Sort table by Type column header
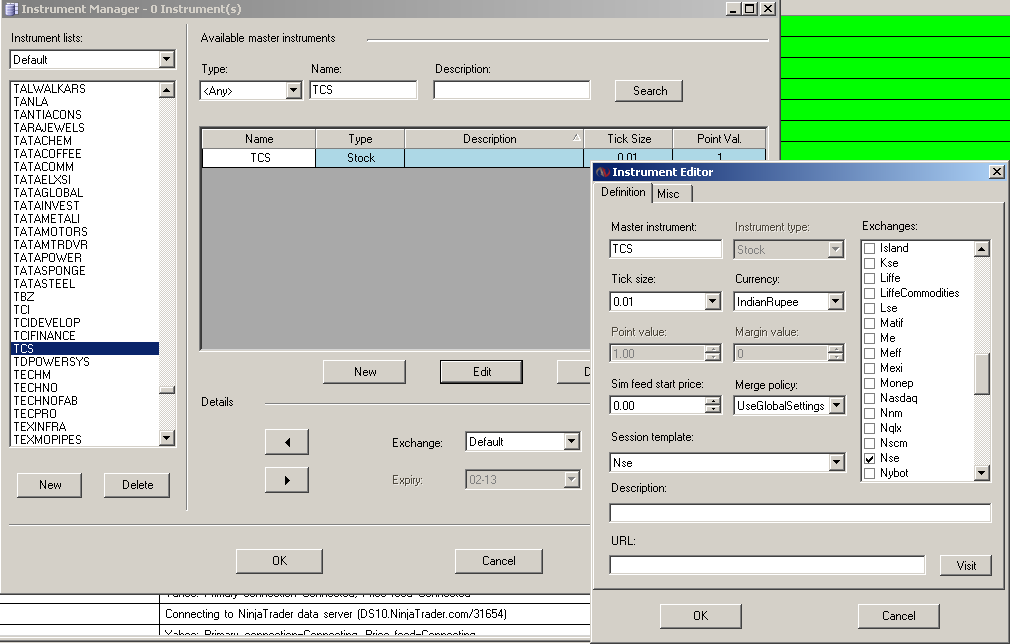 360,139
